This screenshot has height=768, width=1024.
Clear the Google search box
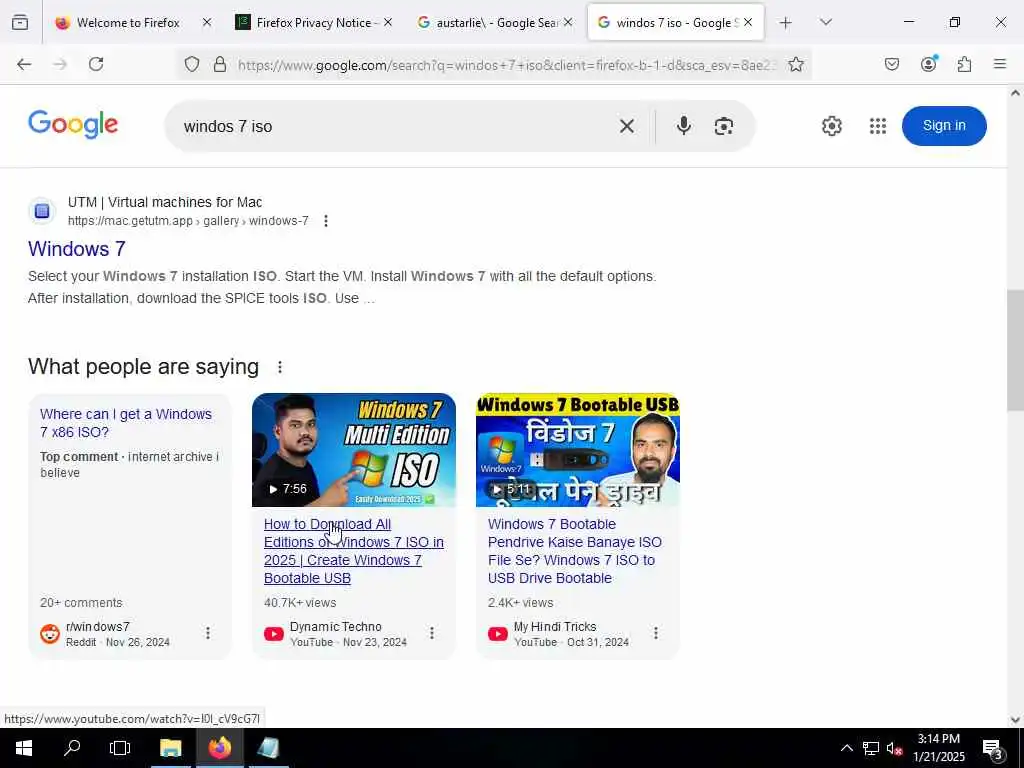click(626, 126)
